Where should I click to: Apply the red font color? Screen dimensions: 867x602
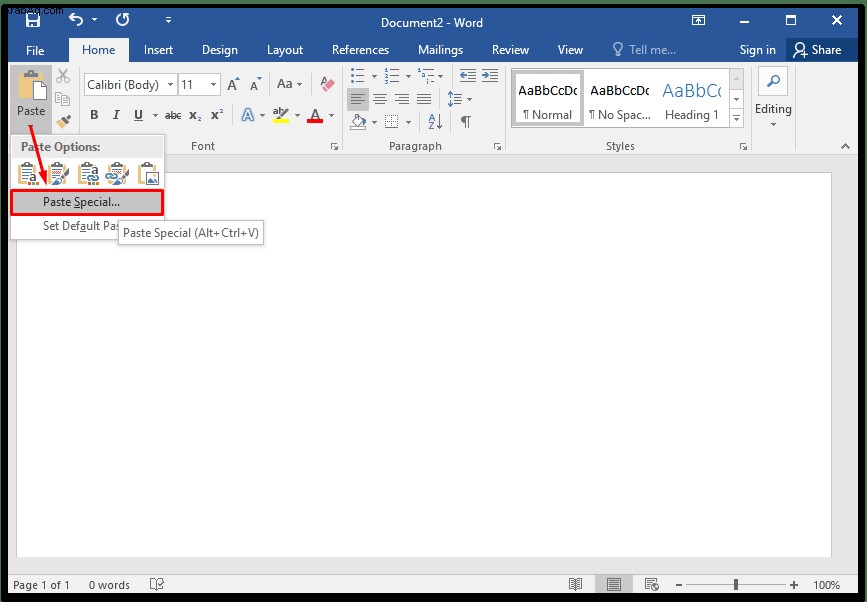coord(315,115)
